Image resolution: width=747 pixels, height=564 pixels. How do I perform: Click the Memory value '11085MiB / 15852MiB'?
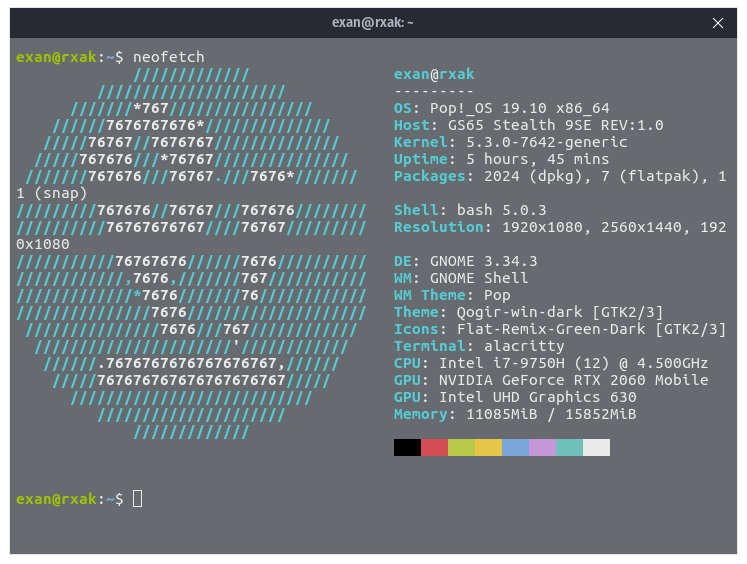[x=551, y=414]
